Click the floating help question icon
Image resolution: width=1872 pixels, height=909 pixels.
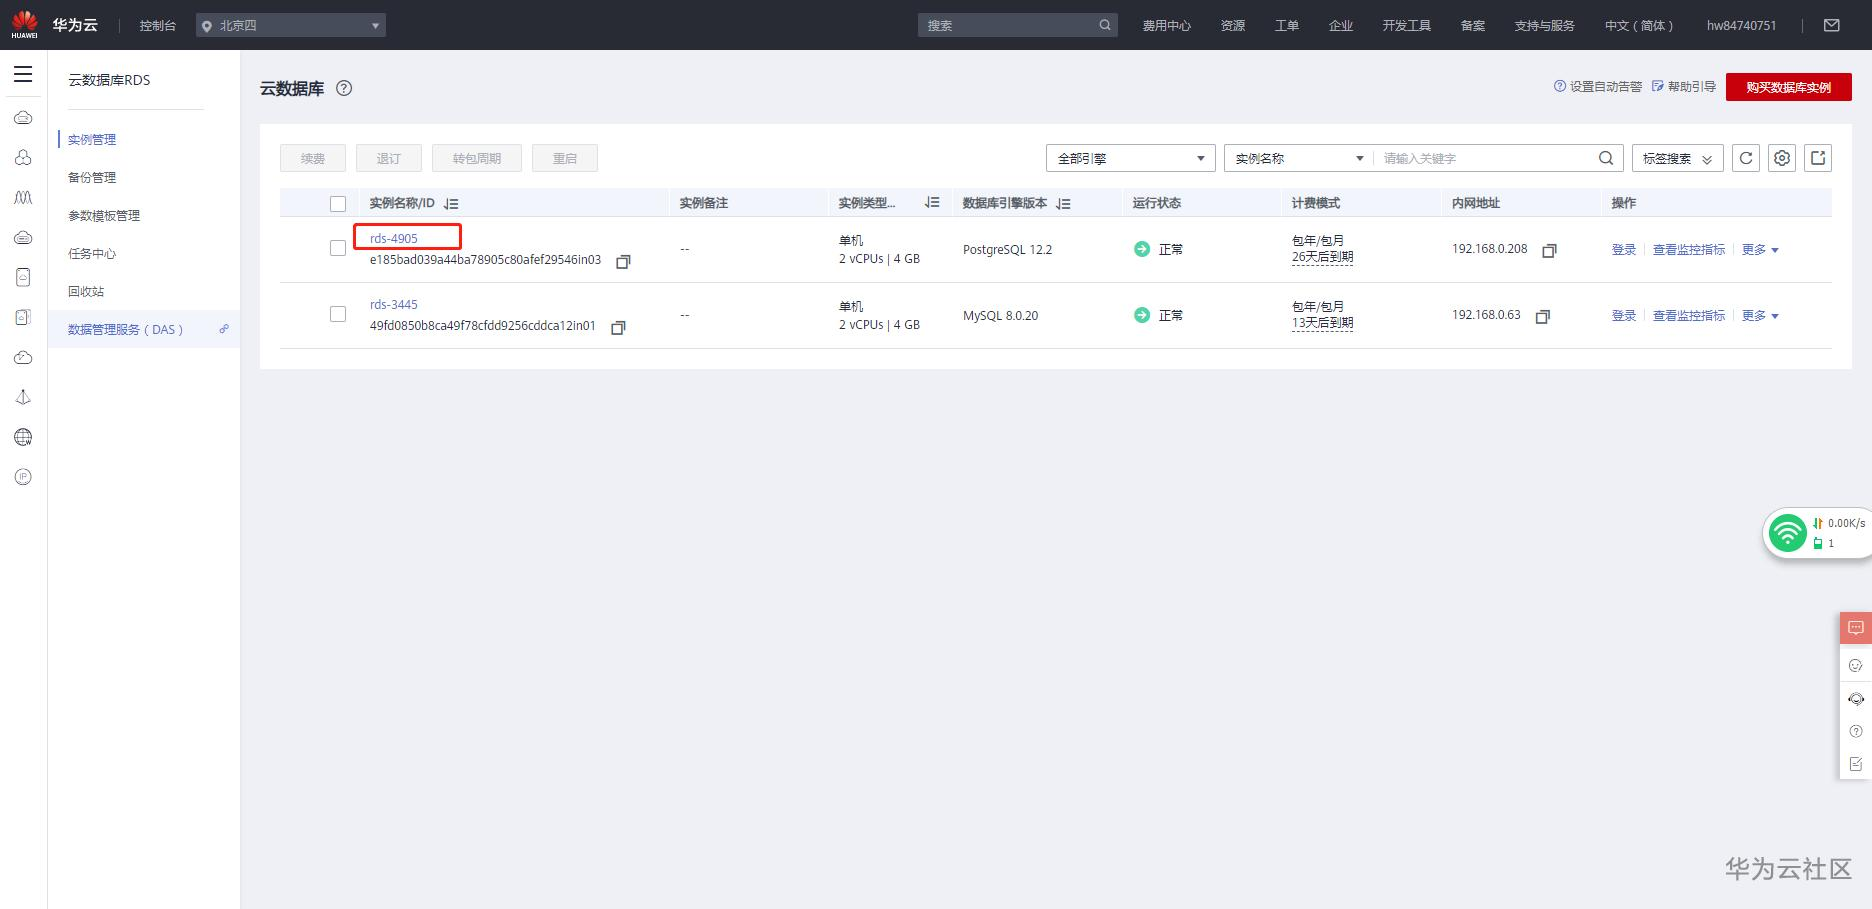coord(1856,731)
